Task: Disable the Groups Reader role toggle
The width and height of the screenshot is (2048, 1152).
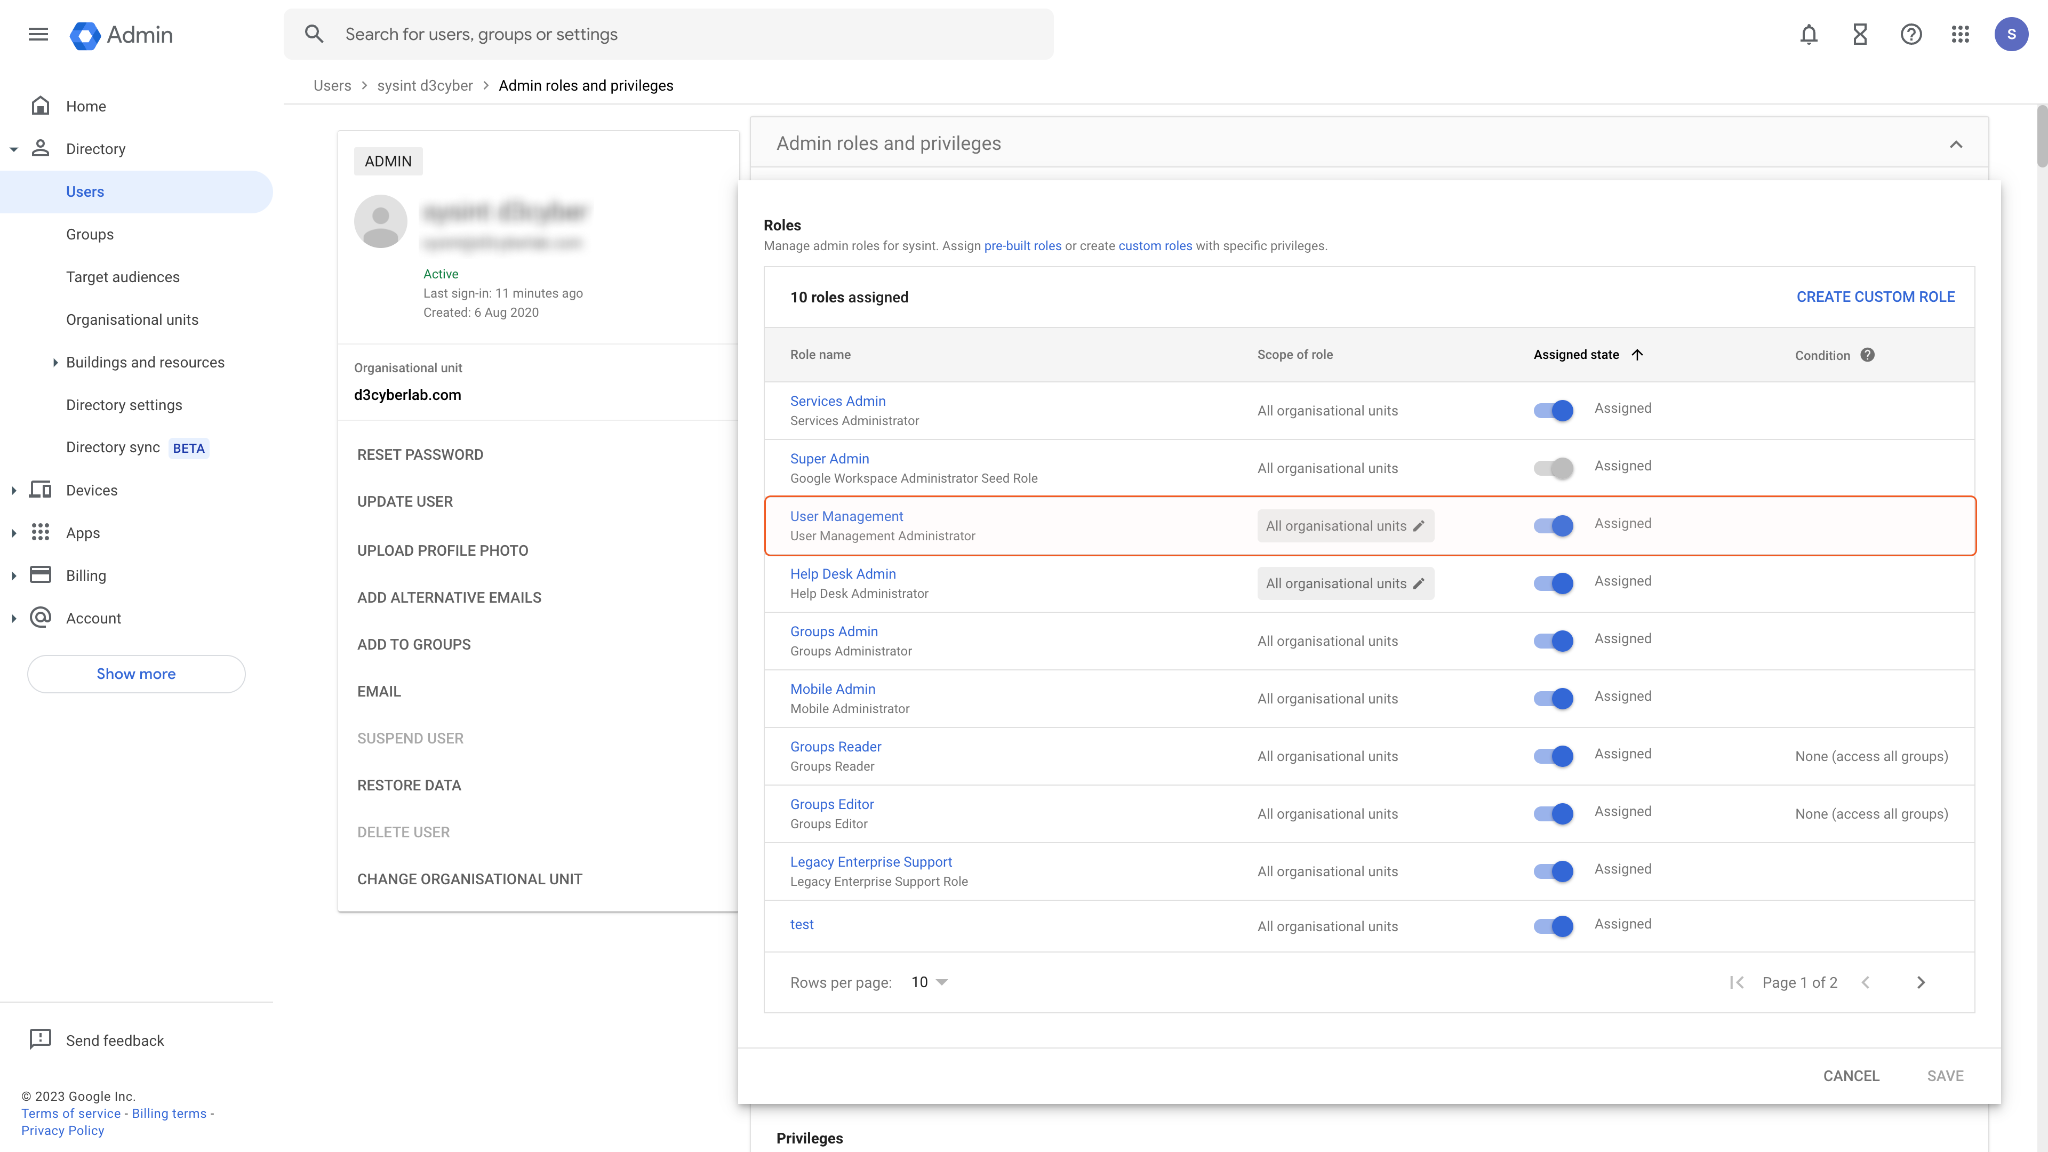Action: 1553,756
